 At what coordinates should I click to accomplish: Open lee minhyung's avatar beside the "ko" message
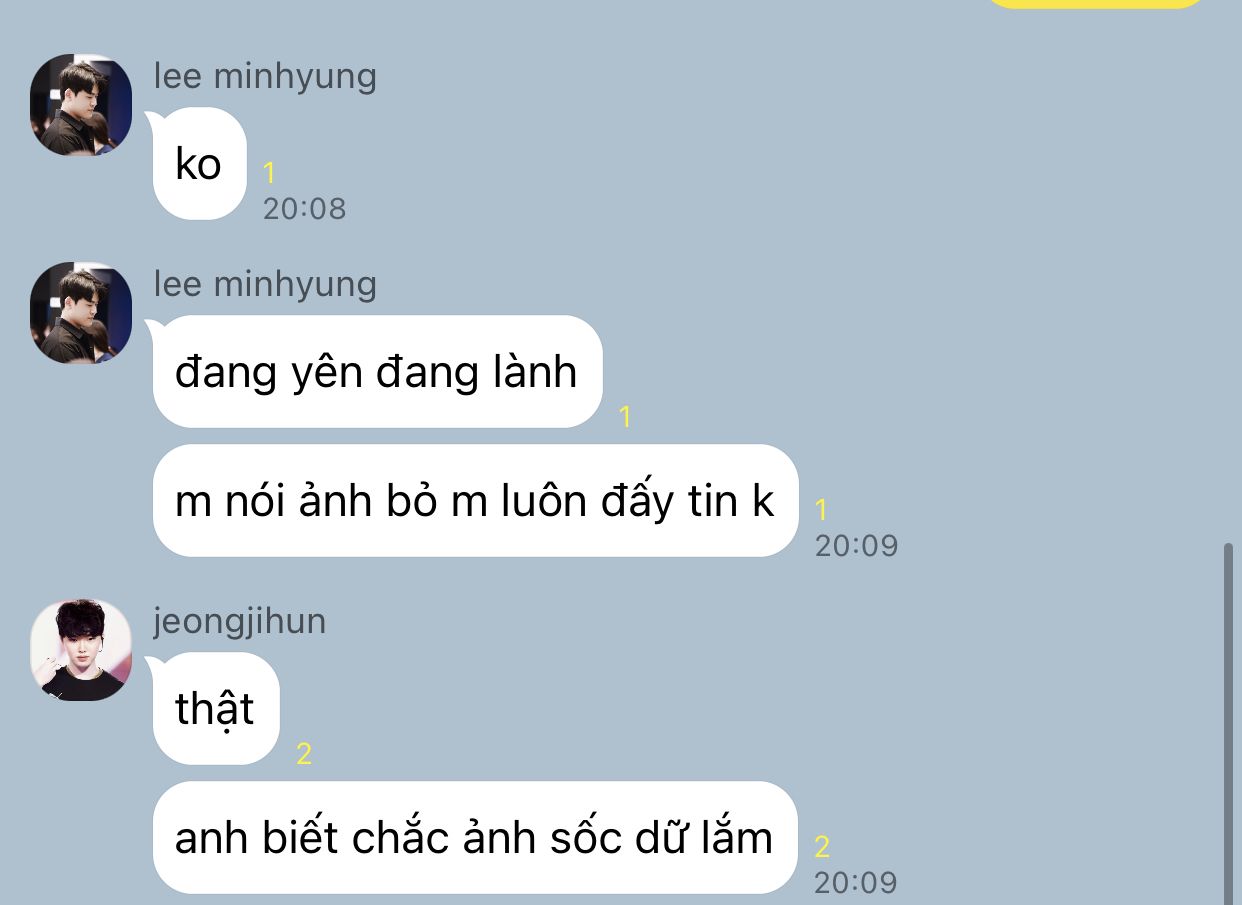tap(81, 105)
